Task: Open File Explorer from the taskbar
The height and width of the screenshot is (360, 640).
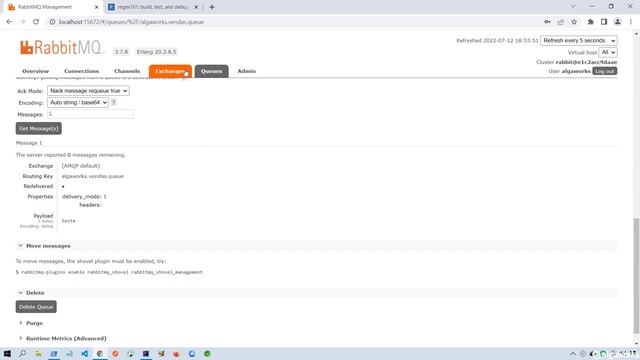Action: click(x=38, y=353)
